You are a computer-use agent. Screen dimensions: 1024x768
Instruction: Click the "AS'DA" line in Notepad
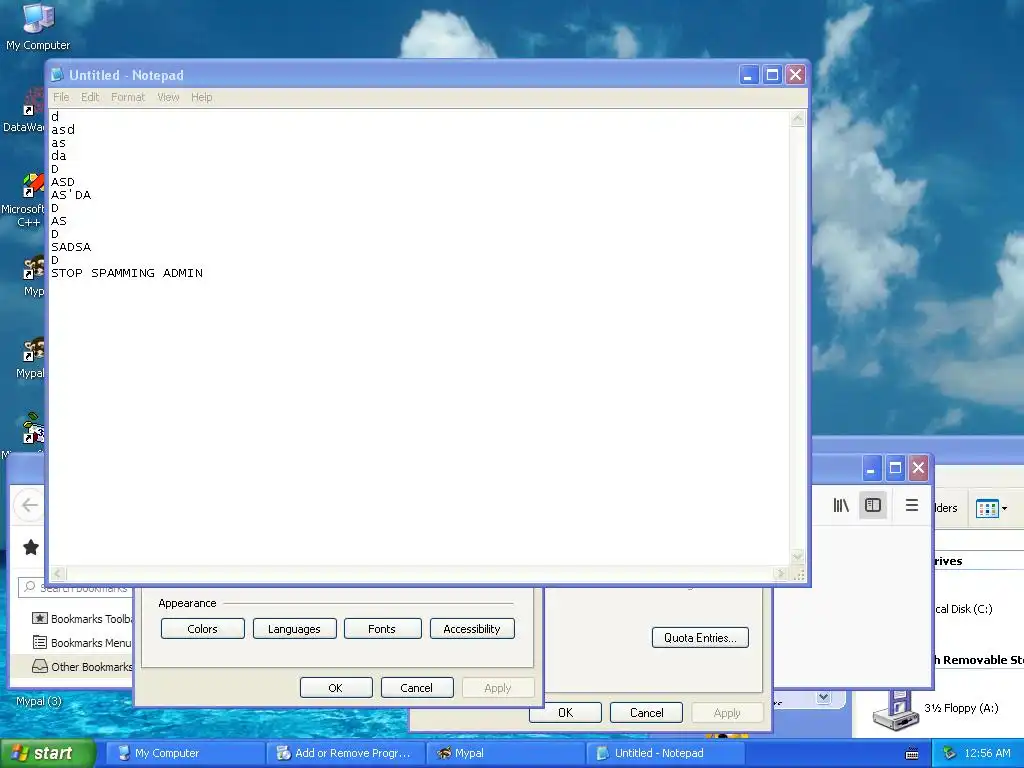point(71,195)
